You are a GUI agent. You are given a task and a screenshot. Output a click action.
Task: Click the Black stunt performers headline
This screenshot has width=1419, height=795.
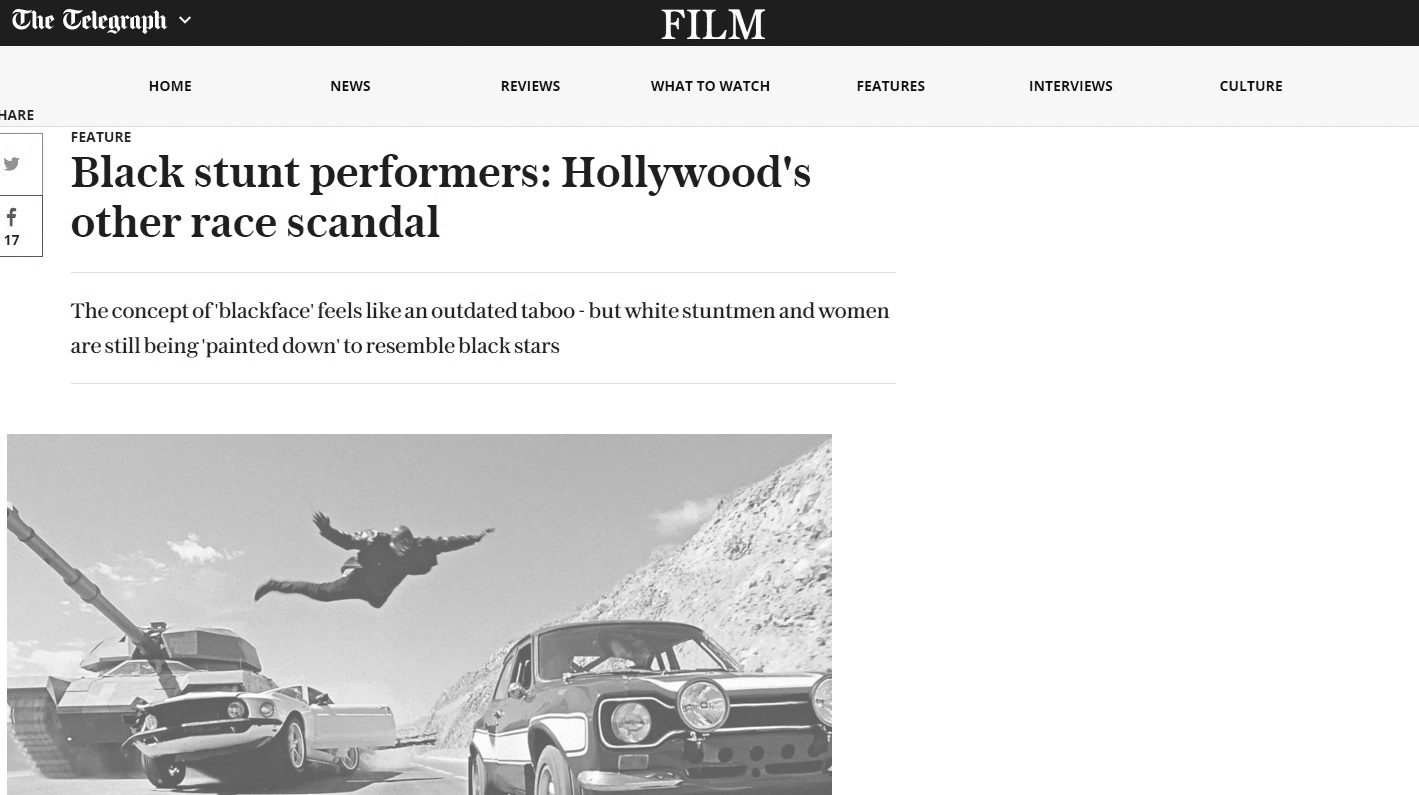pos(441,197)
